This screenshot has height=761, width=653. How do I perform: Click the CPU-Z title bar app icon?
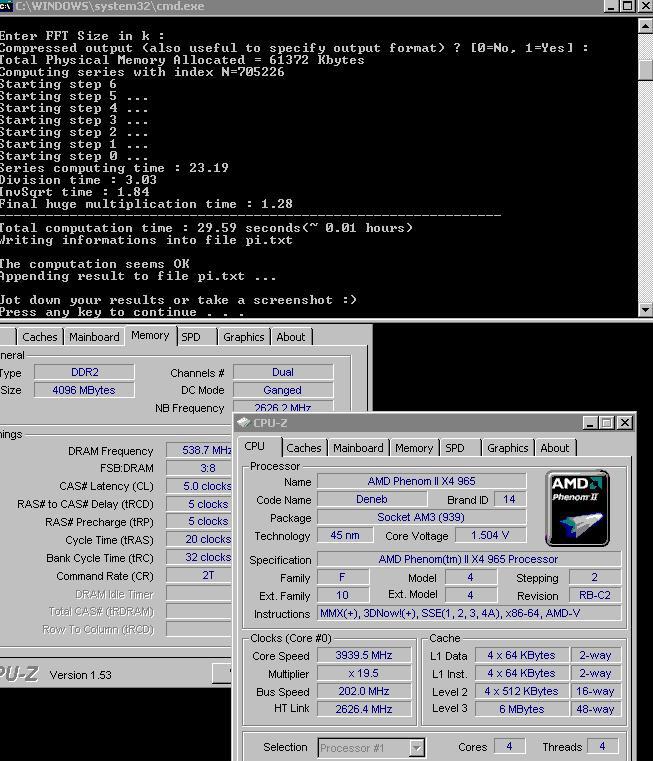point(243,423)
